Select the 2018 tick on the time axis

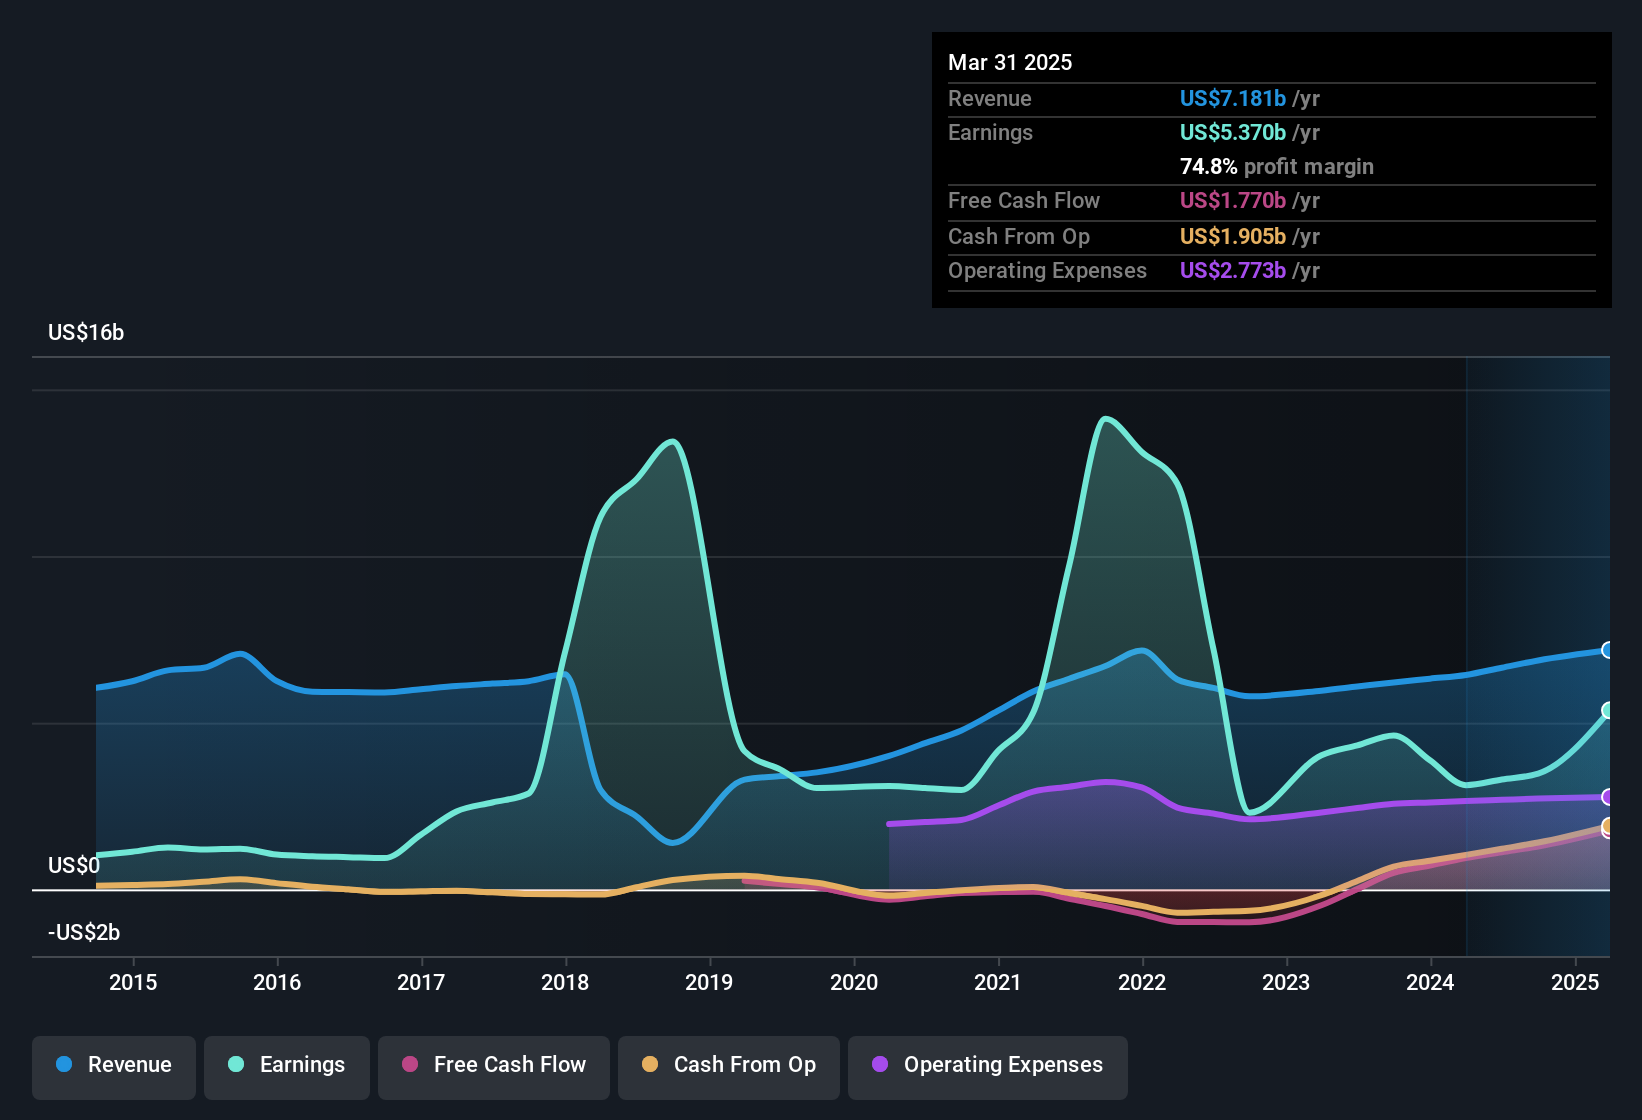[565, 982]
